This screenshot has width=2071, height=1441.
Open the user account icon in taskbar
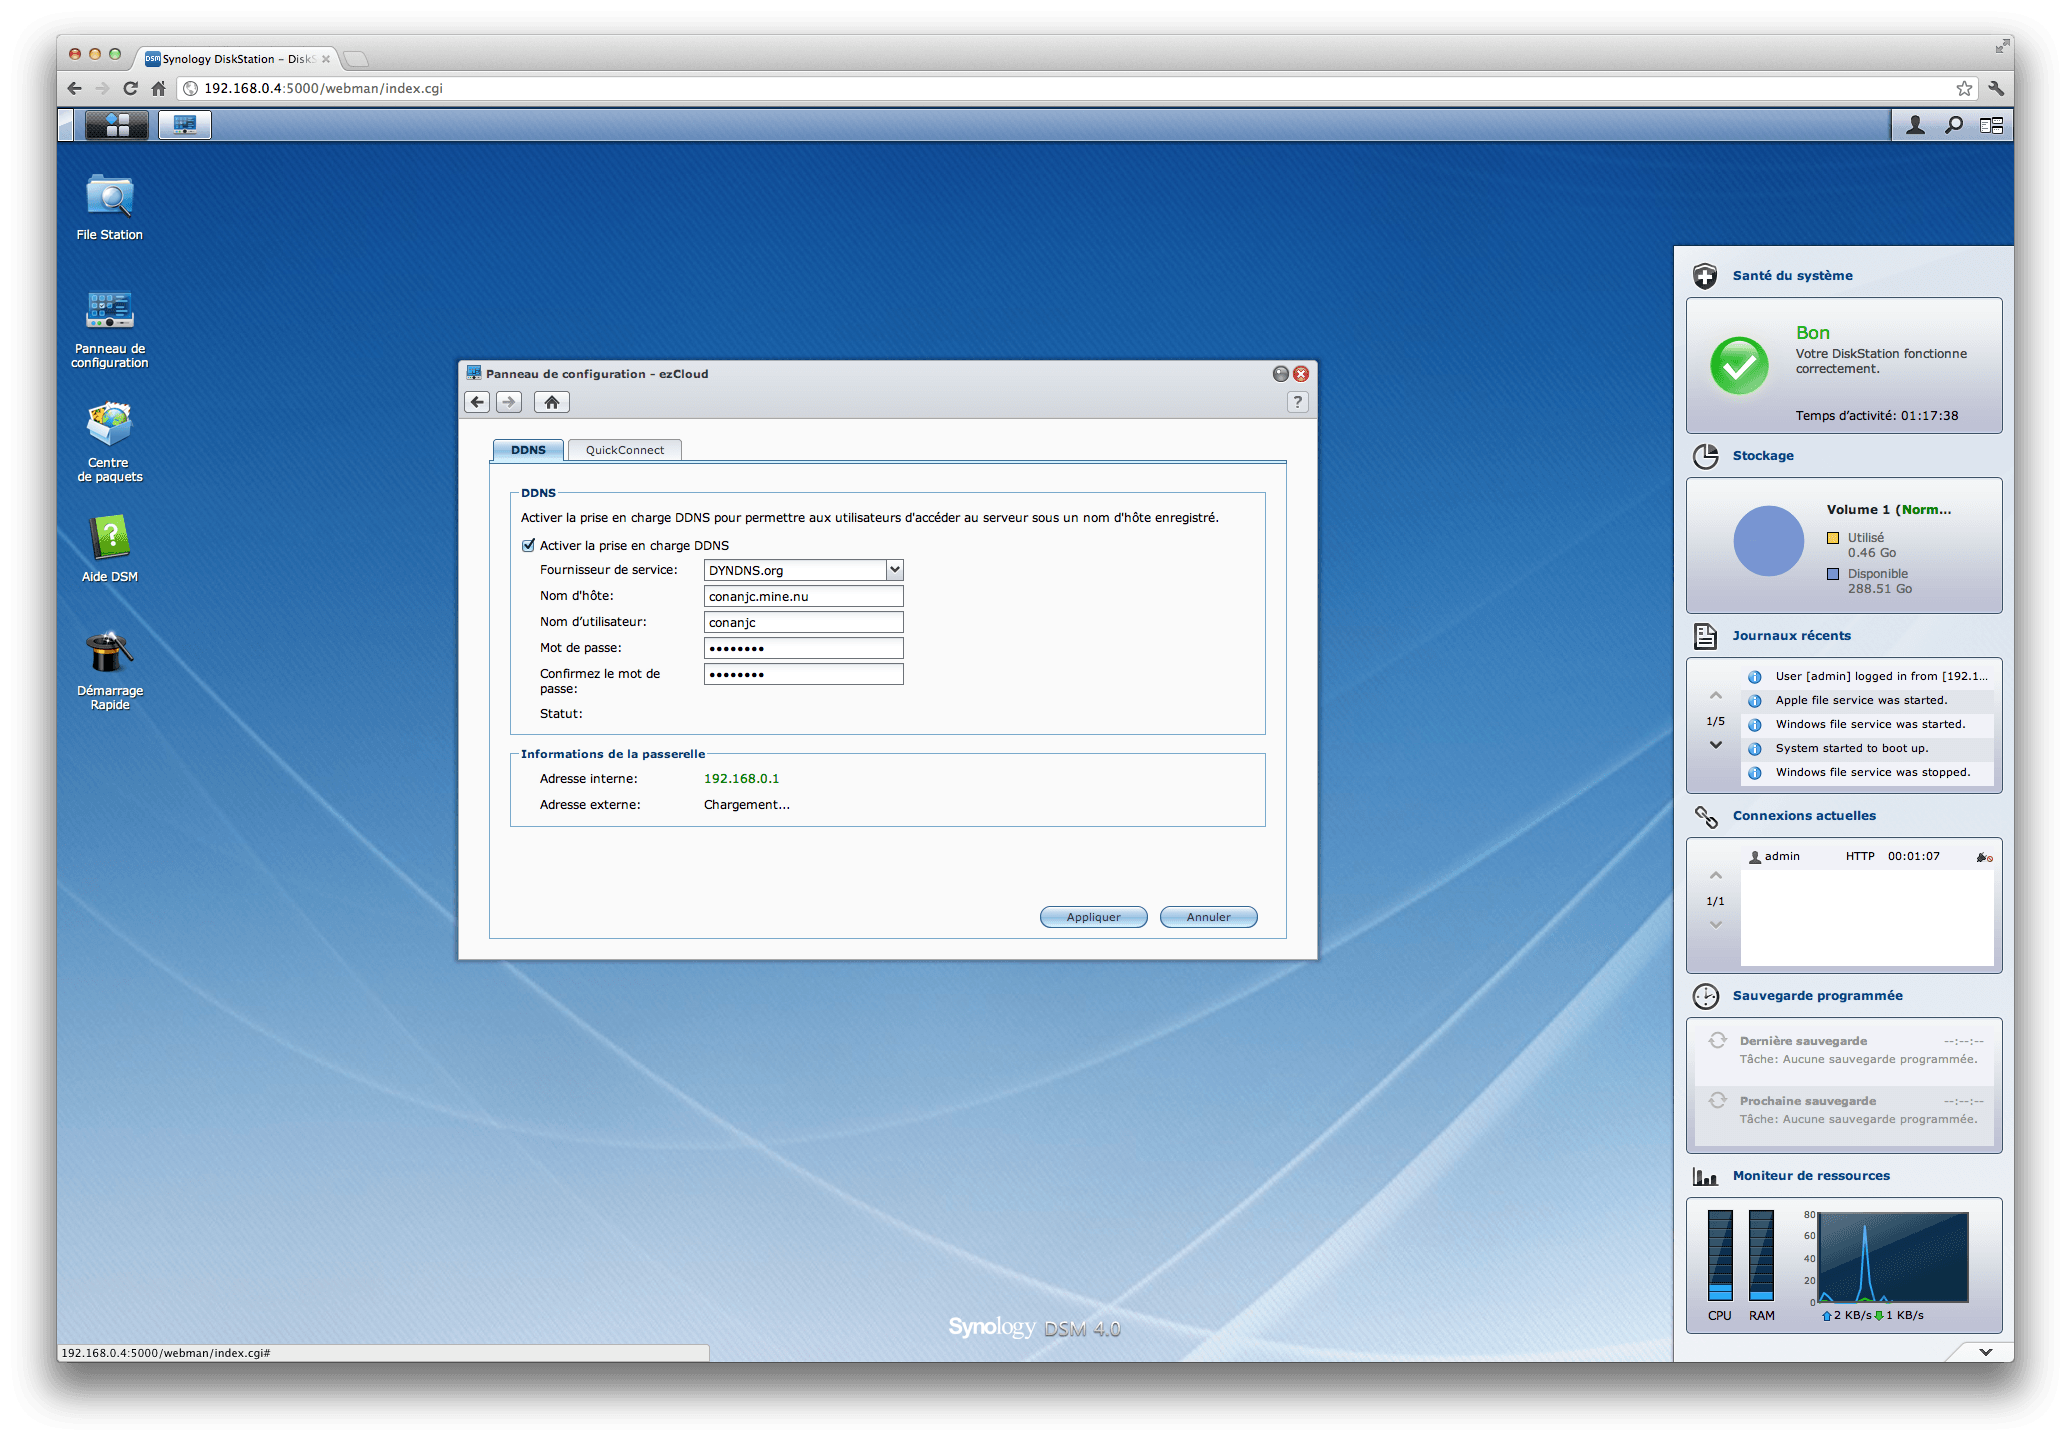(1915, 125)
